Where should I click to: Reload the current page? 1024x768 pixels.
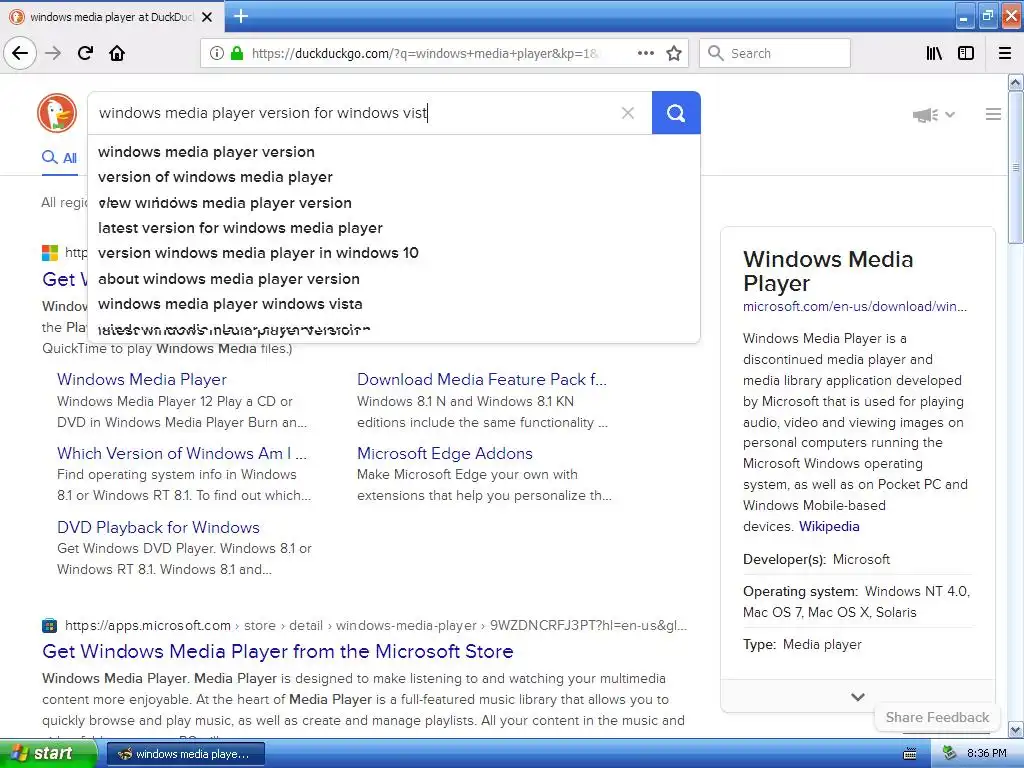point(85,53)
